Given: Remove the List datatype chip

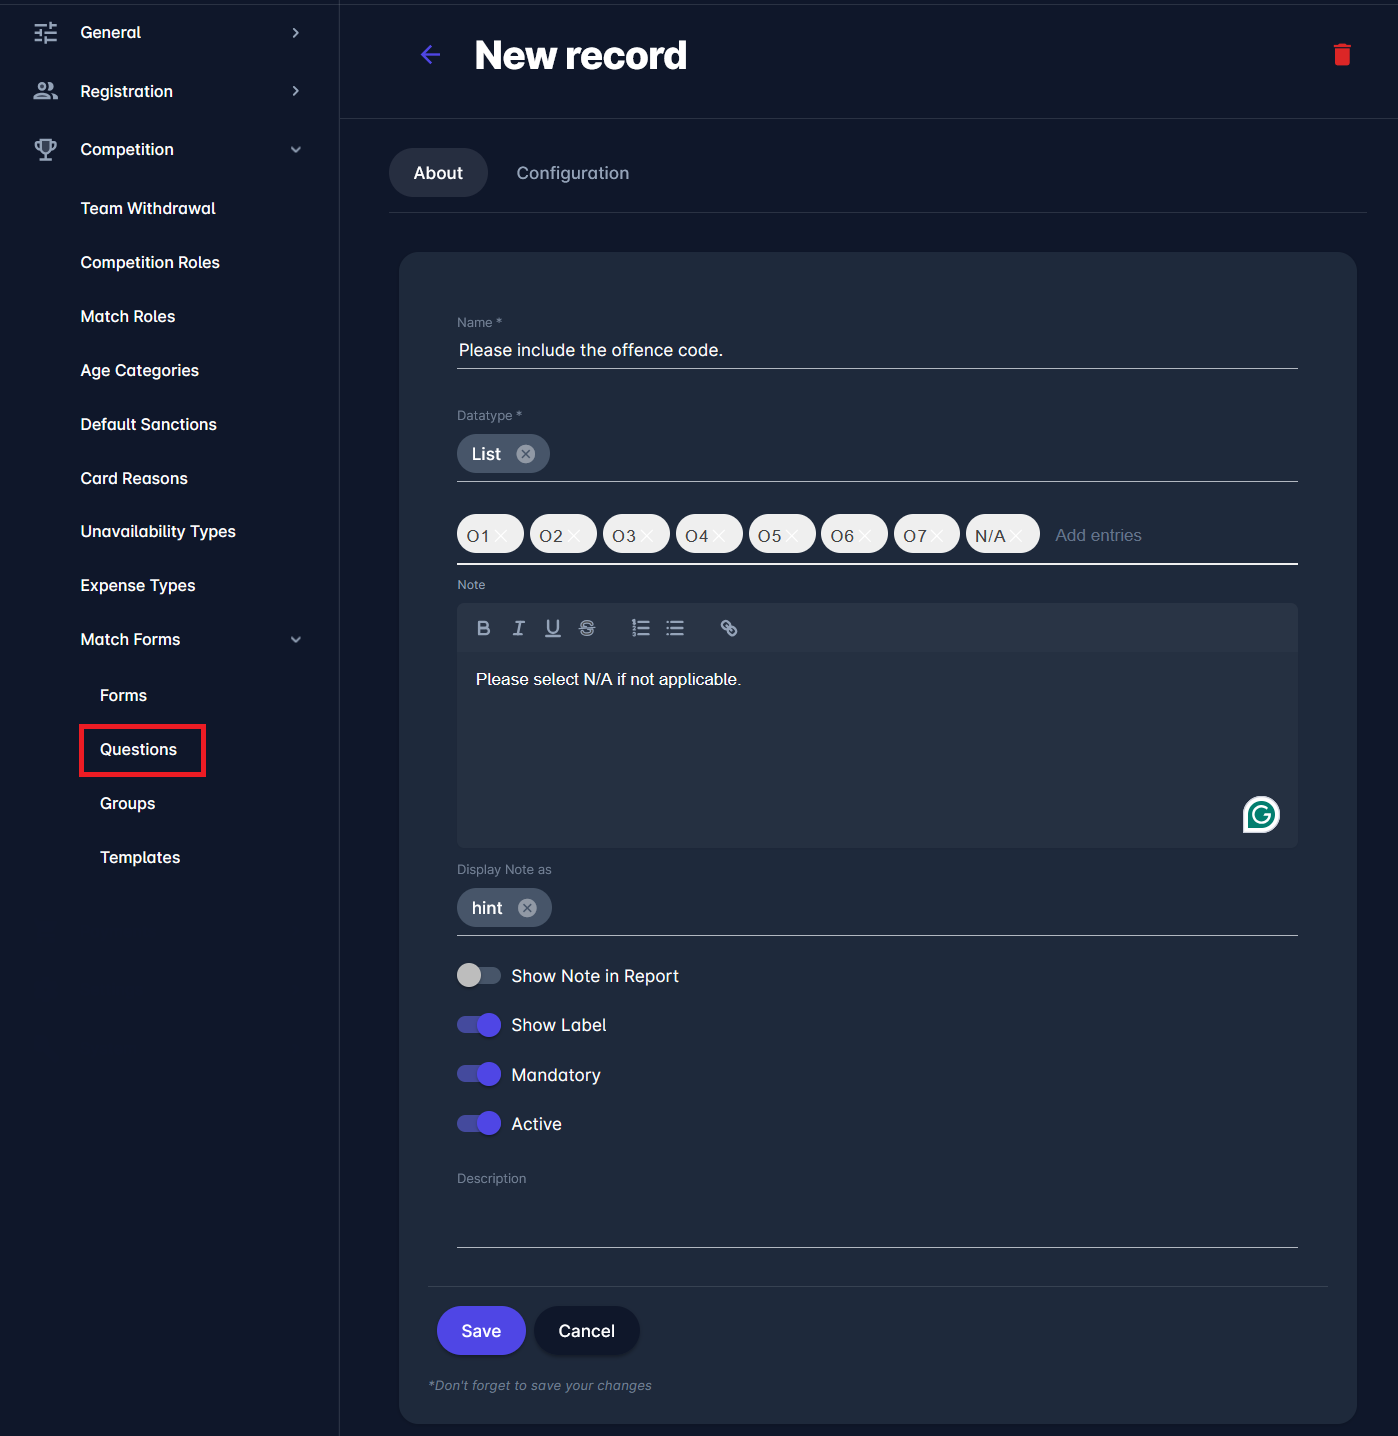Looking at the screenshot, I should tap(525, 454).
